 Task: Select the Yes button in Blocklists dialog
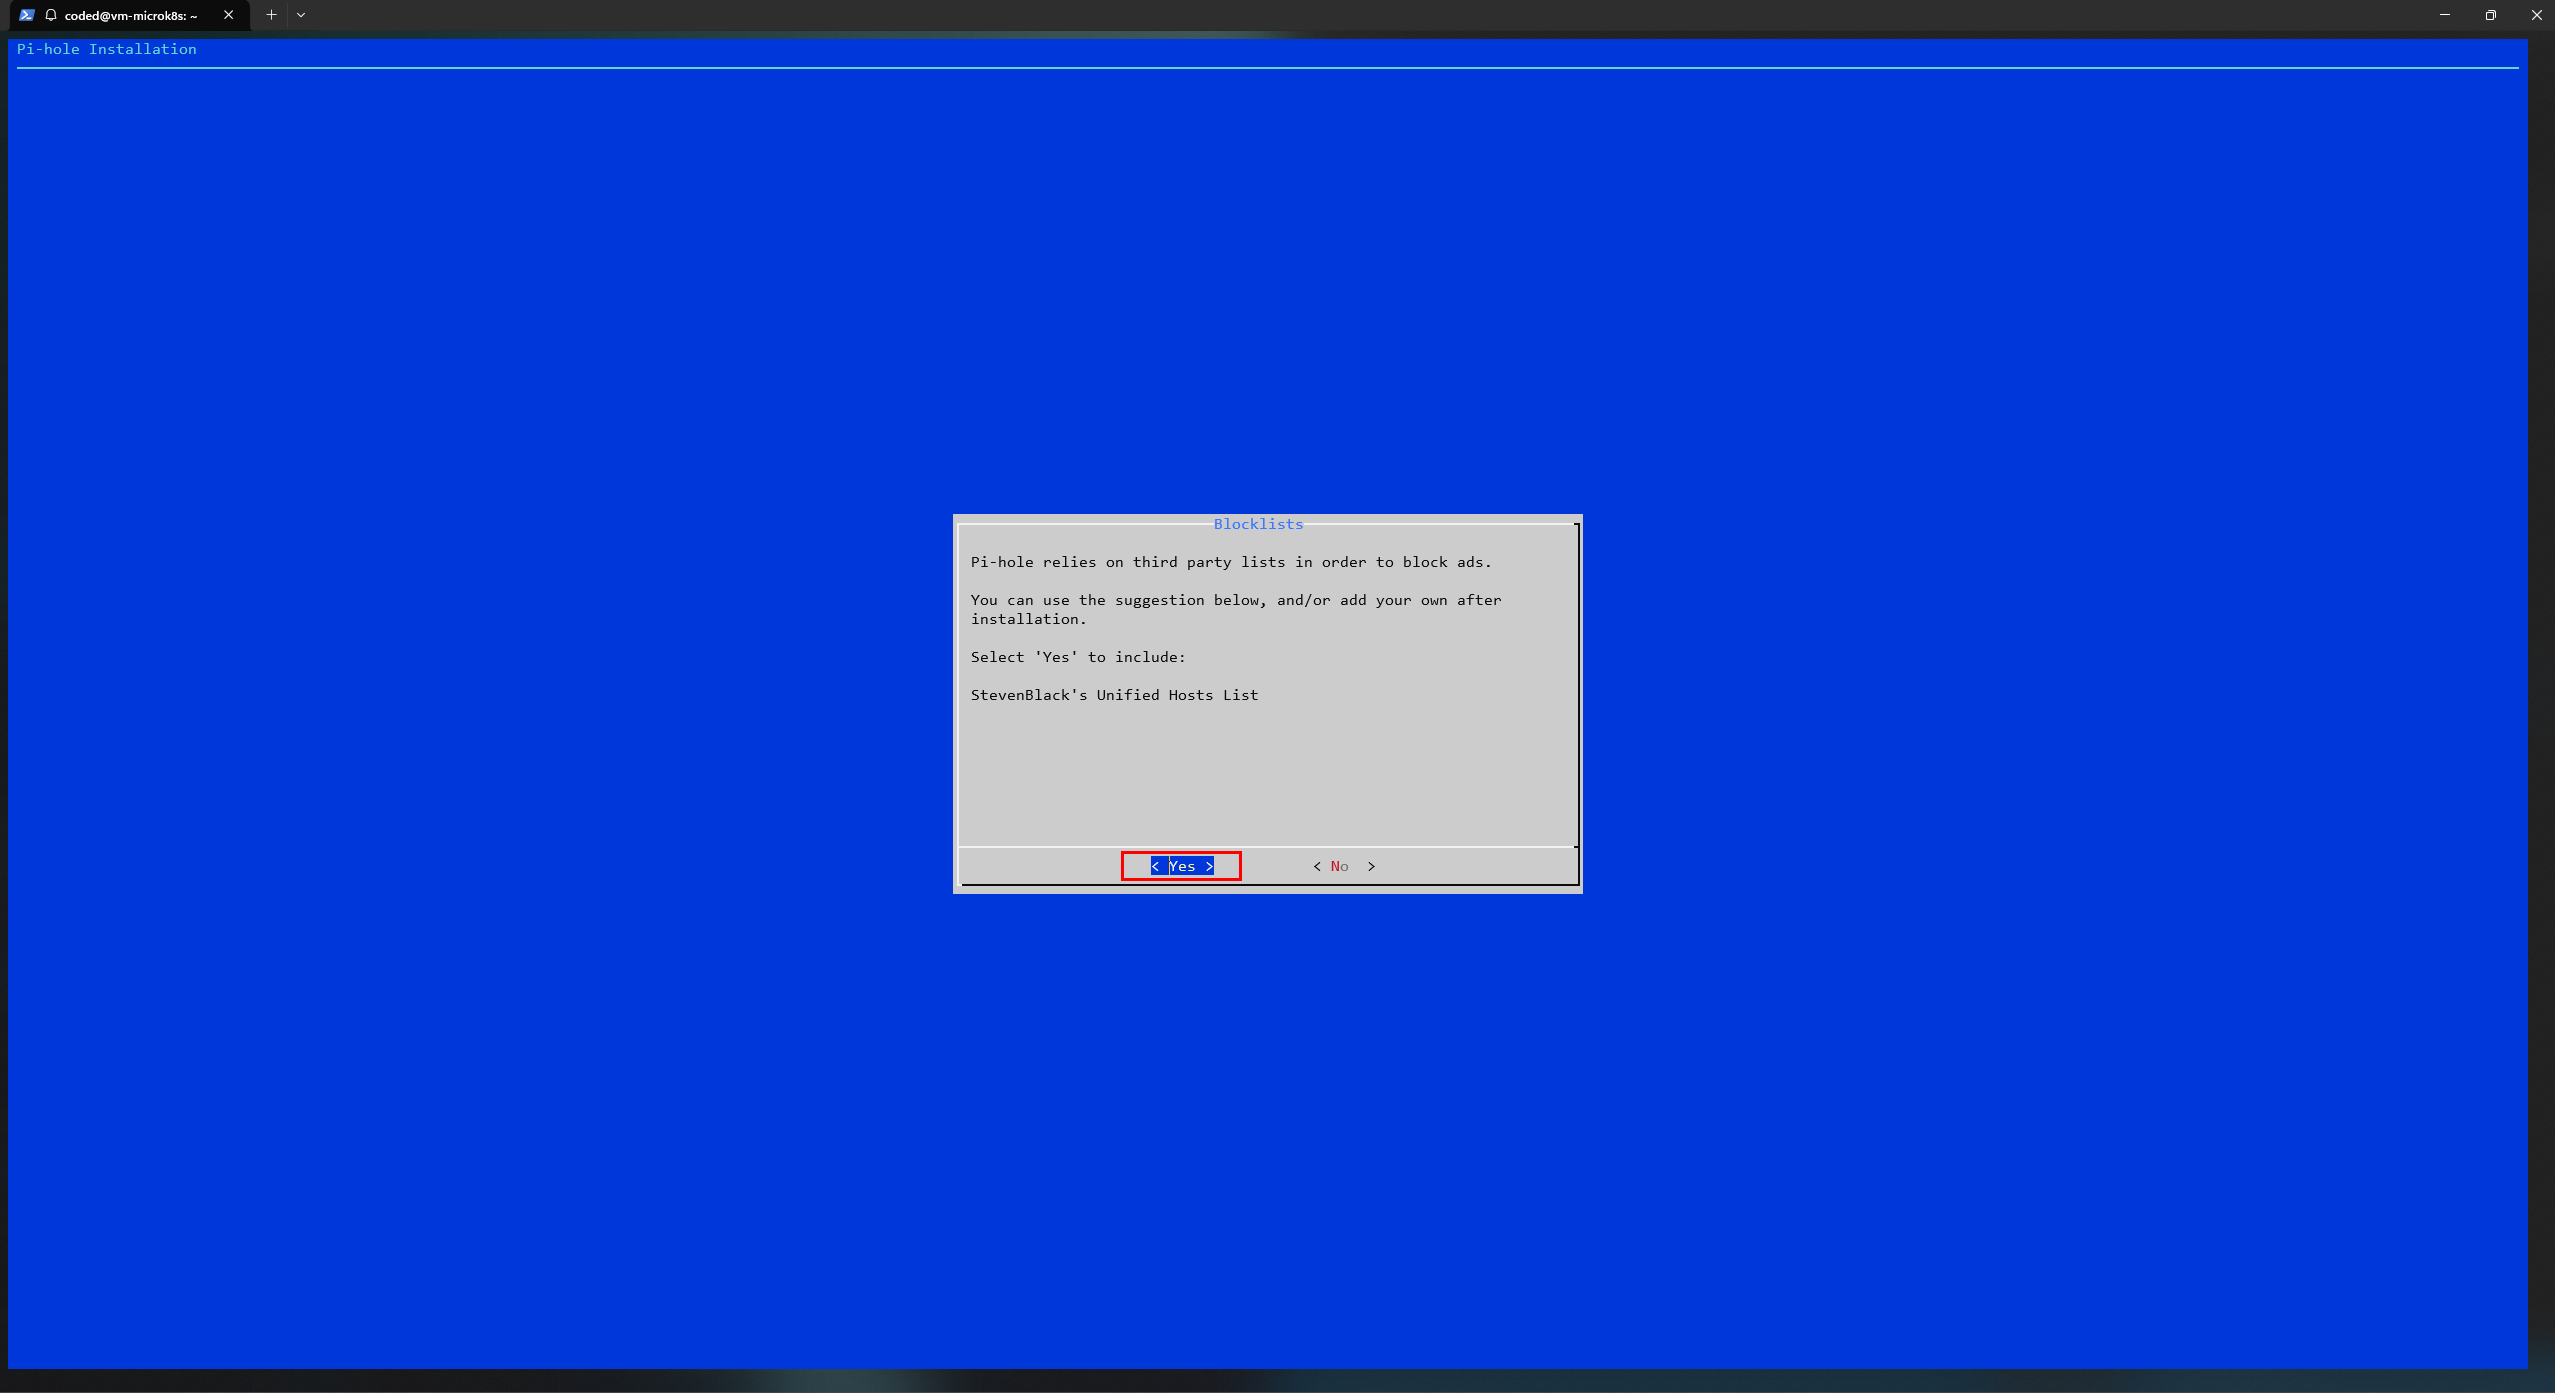pyautogui.click(x=1182, y=866)
